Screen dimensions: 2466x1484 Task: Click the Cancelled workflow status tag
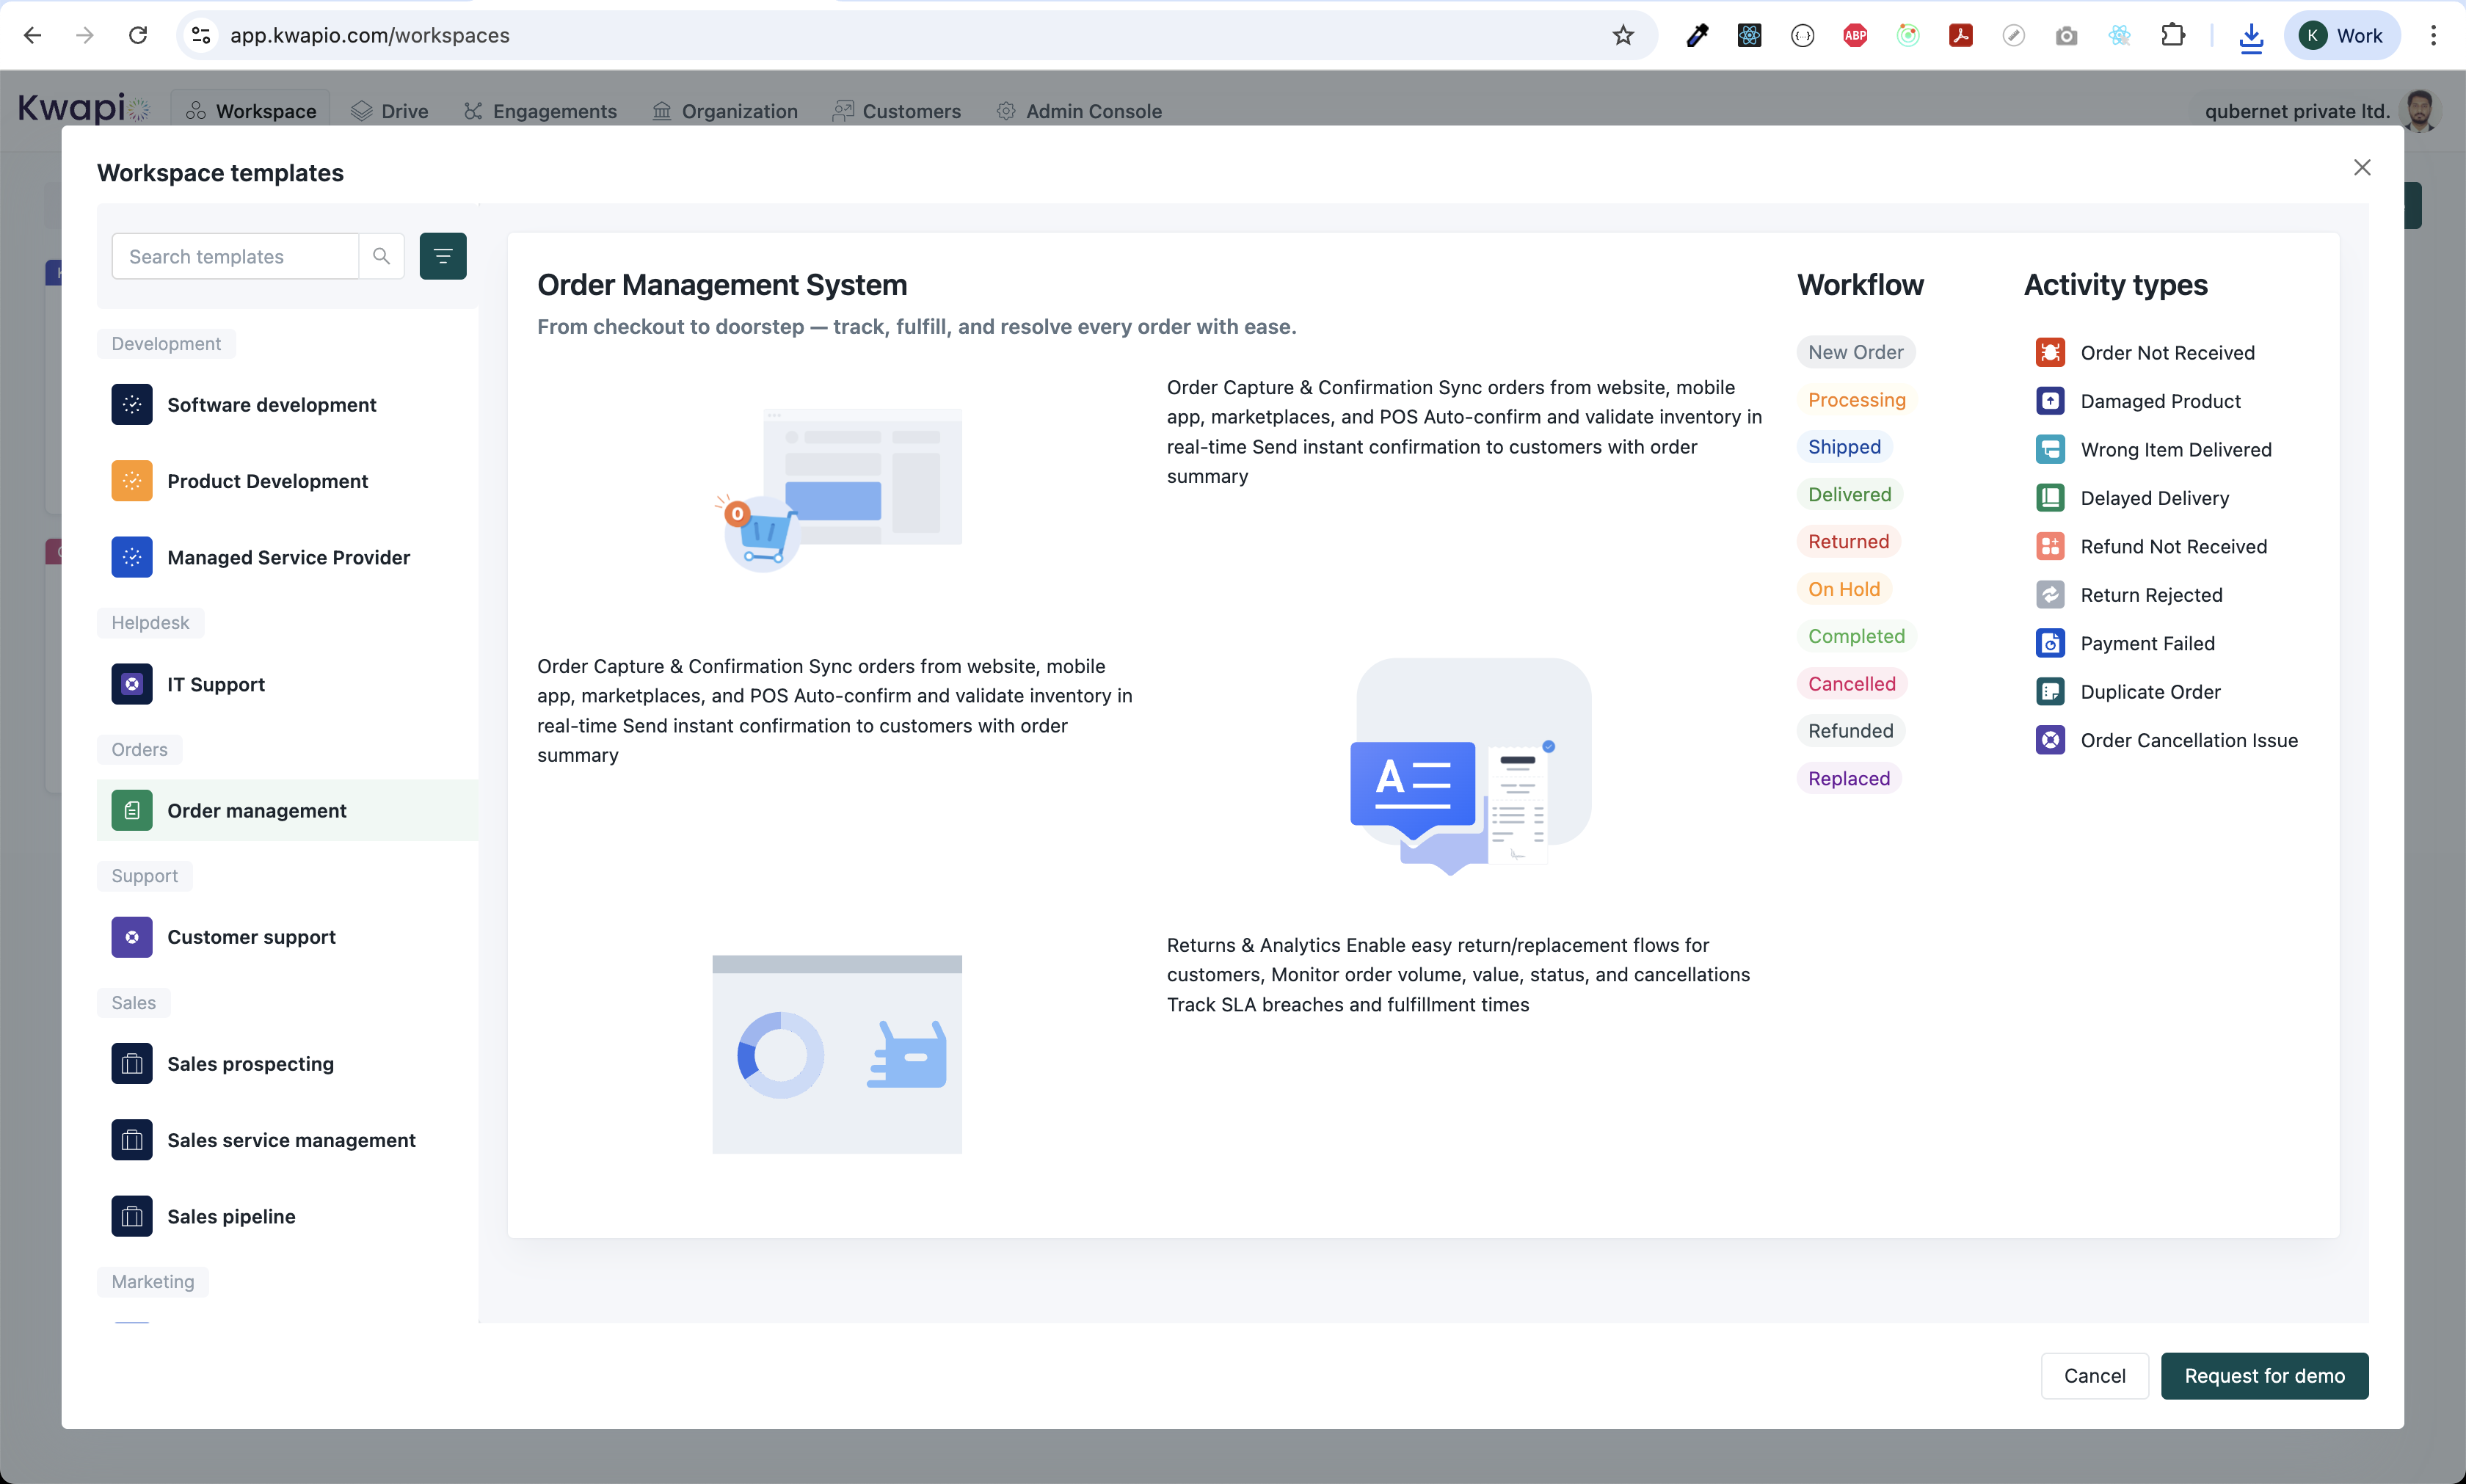1851,684
